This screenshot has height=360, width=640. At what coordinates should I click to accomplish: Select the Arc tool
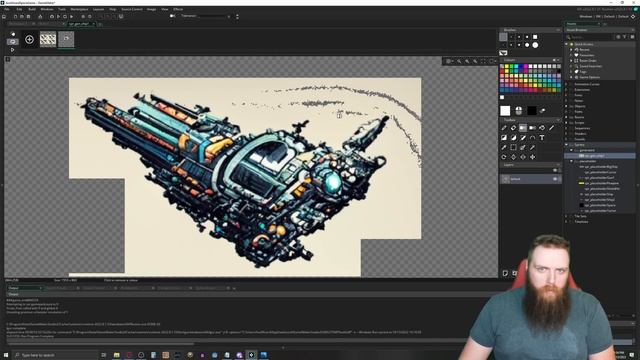pyautogui.click(x=532, y=138)
